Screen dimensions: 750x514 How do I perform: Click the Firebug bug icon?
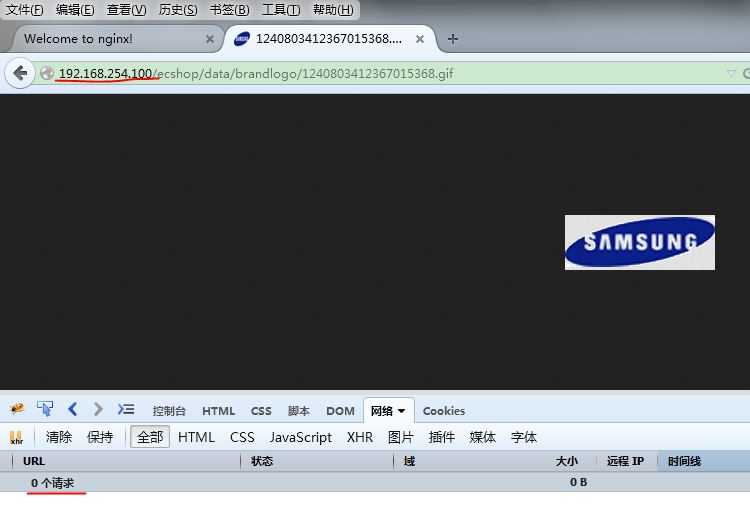click(x=17, y=409)
